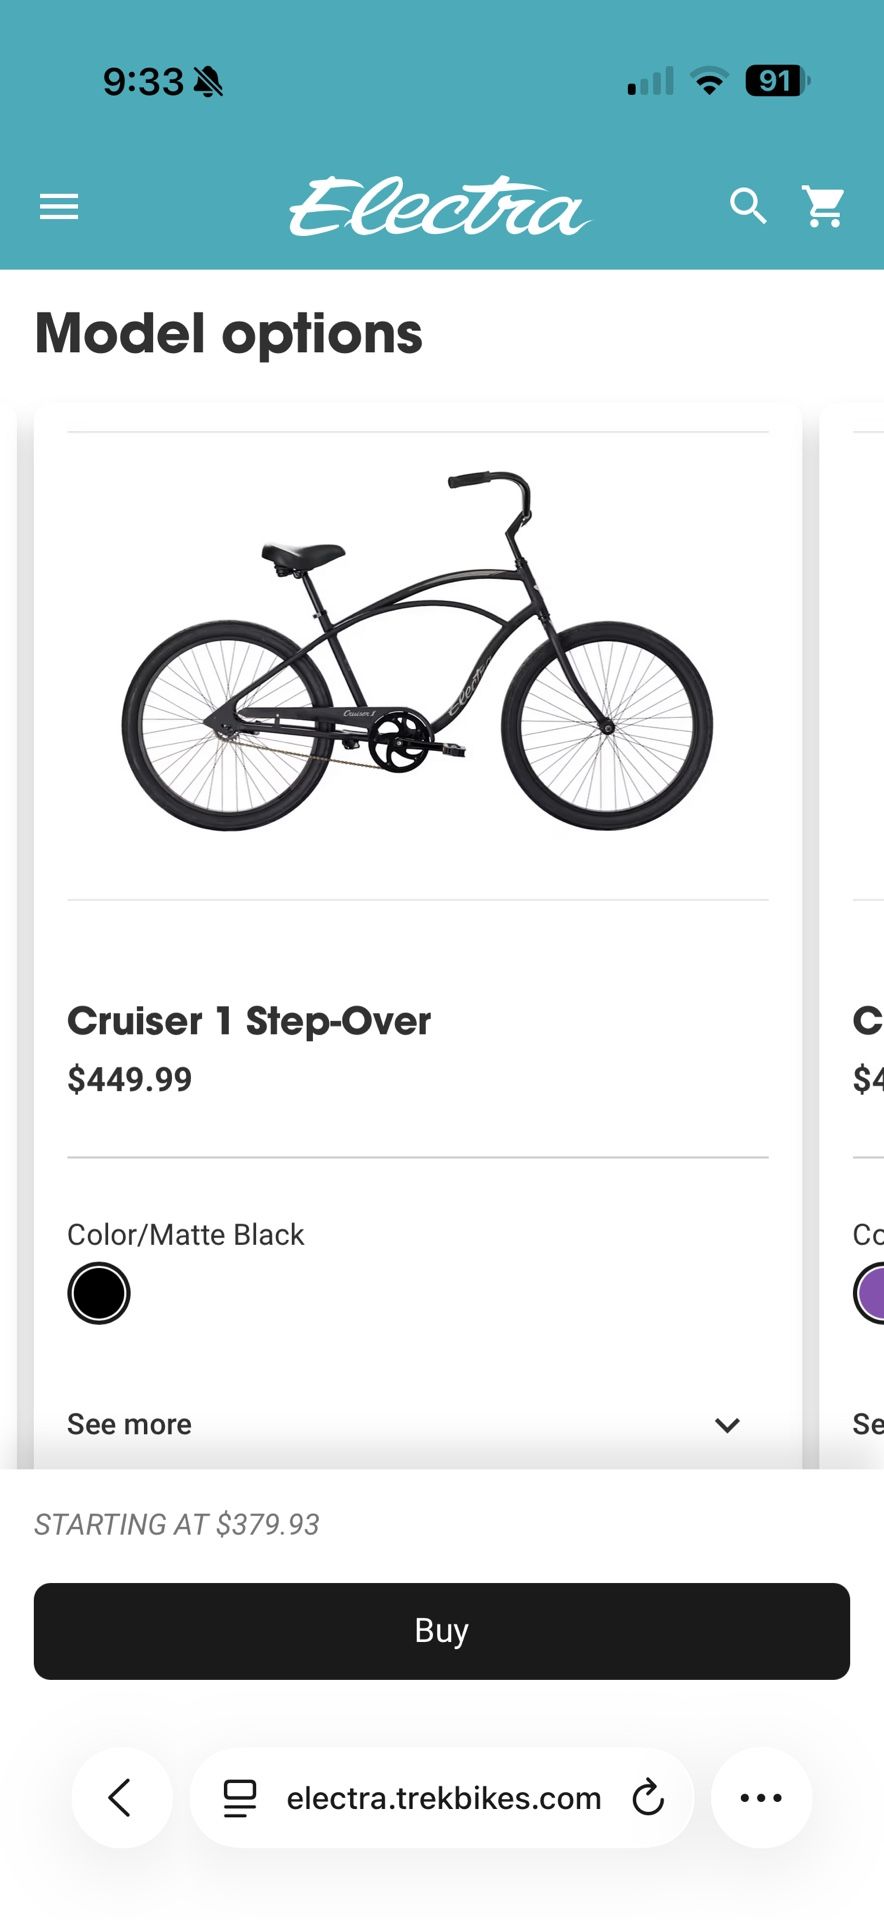Tap the back arrow in the browser bar
Viewport: 884px width, 1920px height.
point(121,1797)
